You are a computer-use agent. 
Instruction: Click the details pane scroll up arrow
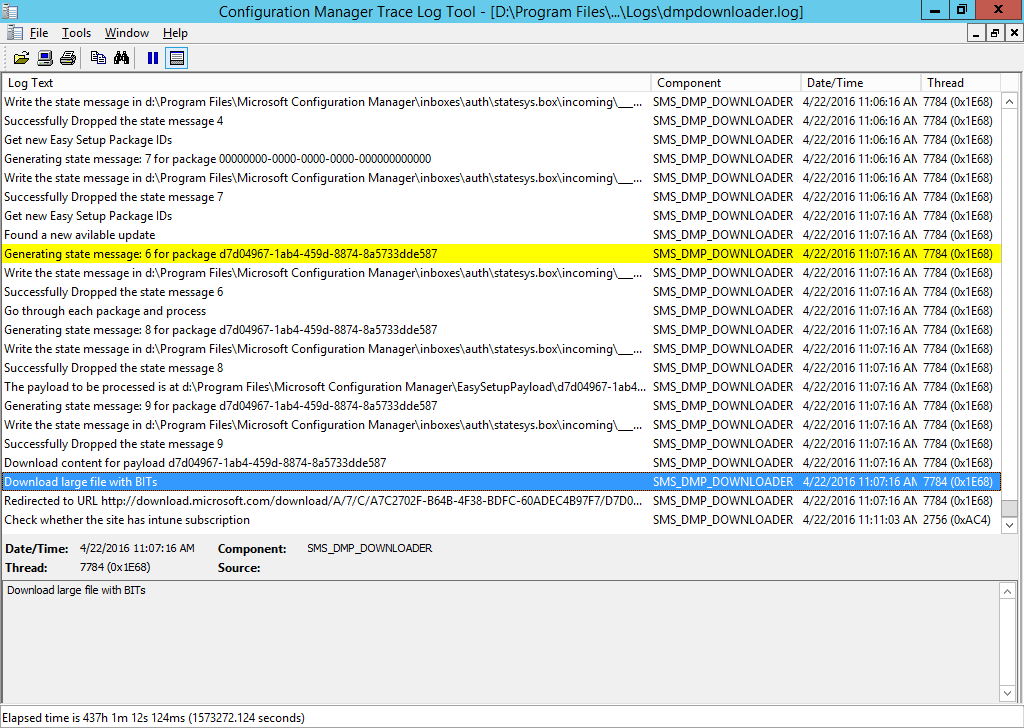1007,592
